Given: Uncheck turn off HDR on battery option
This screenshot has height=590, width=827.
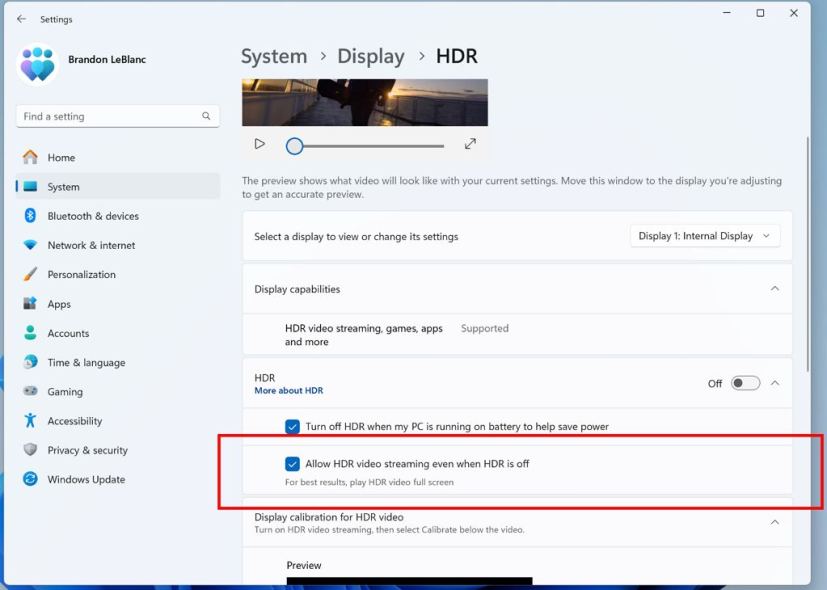Looking at the screenshot, I should coord(292,426).
